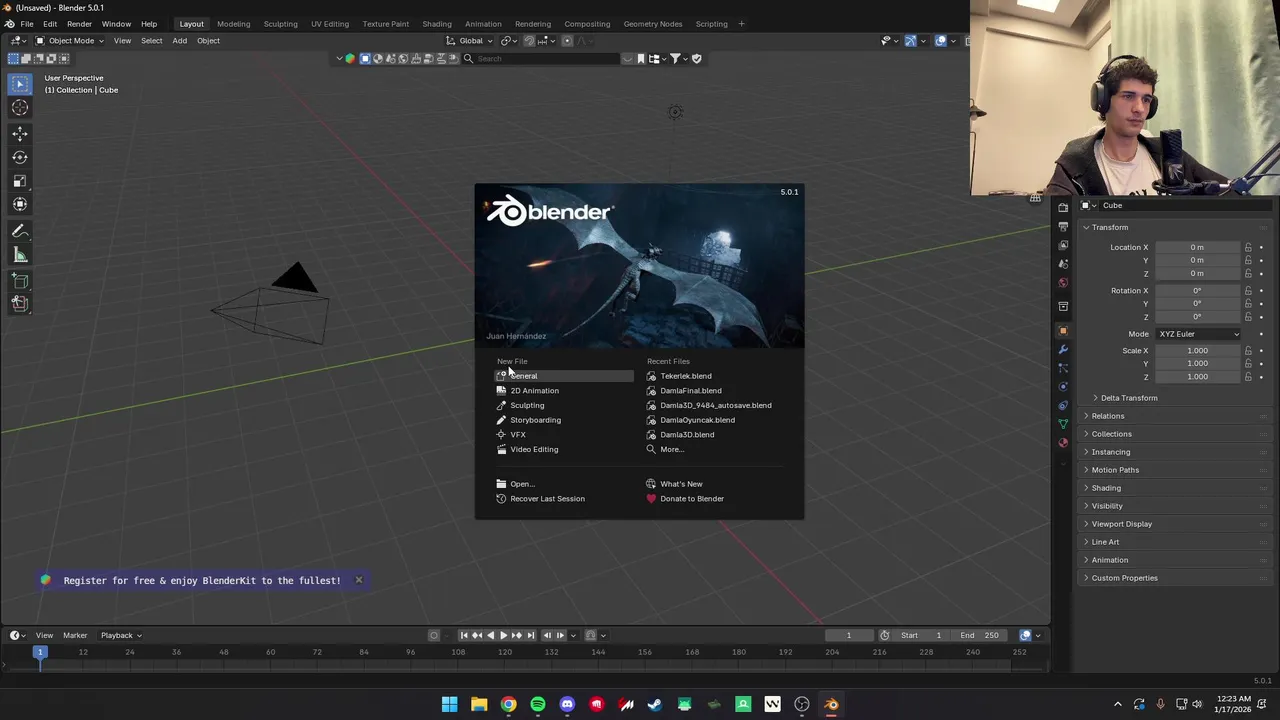
Task: Toggle proportional editing in the header
Action: [567, 41]
